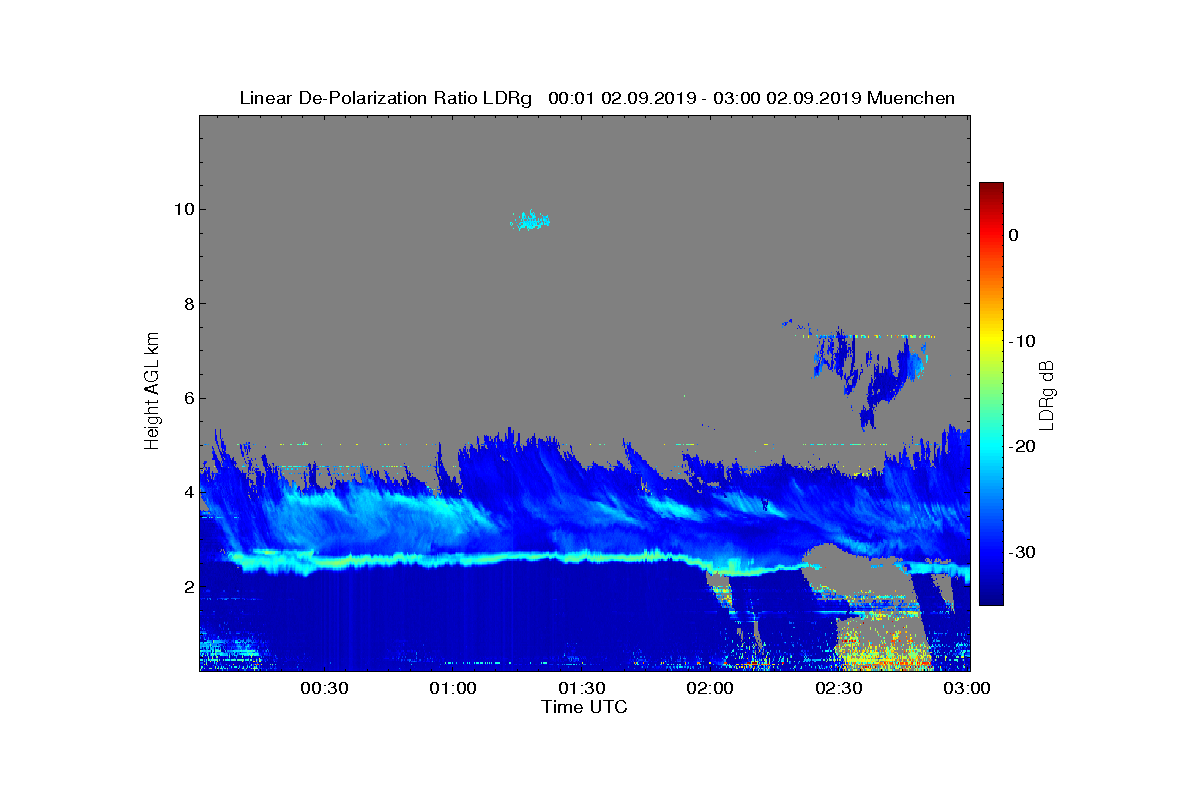Click the bright cyan melting layer band at 01:00
The image size is (1200, 800).
pos(453,558)
